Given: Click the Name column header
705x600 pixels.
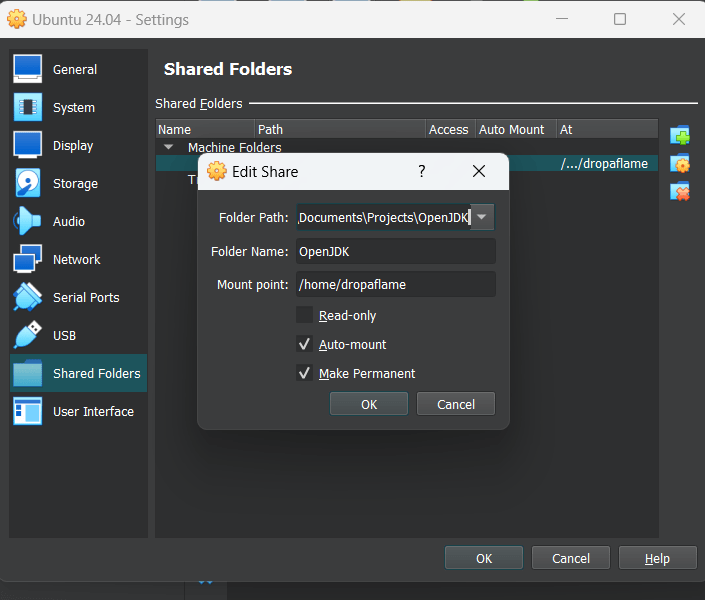Looking at the screenshot, I should coord(205,130).
